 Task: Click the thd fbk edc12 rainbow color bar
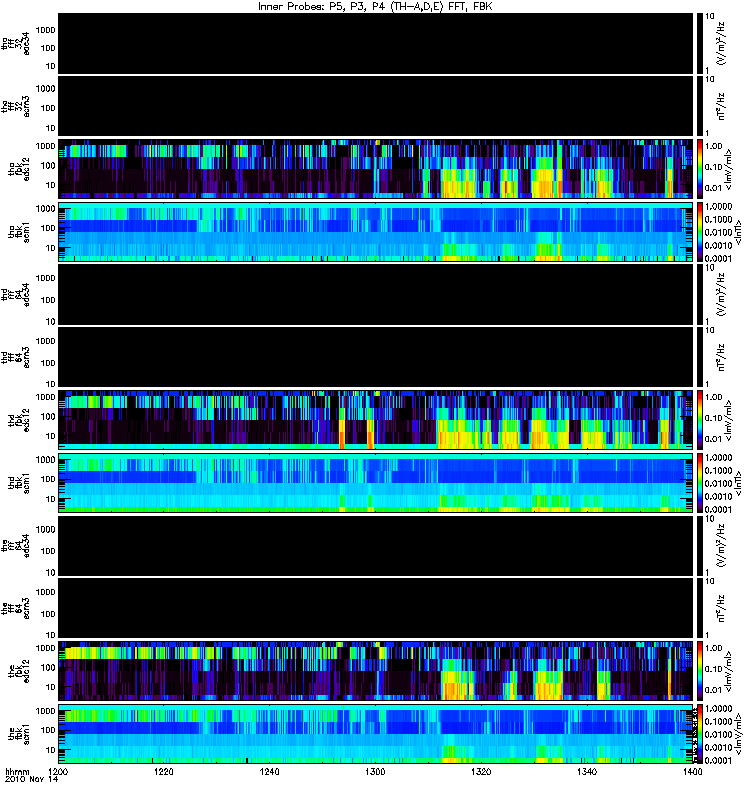pyautogui.click(x=699, y=420)
